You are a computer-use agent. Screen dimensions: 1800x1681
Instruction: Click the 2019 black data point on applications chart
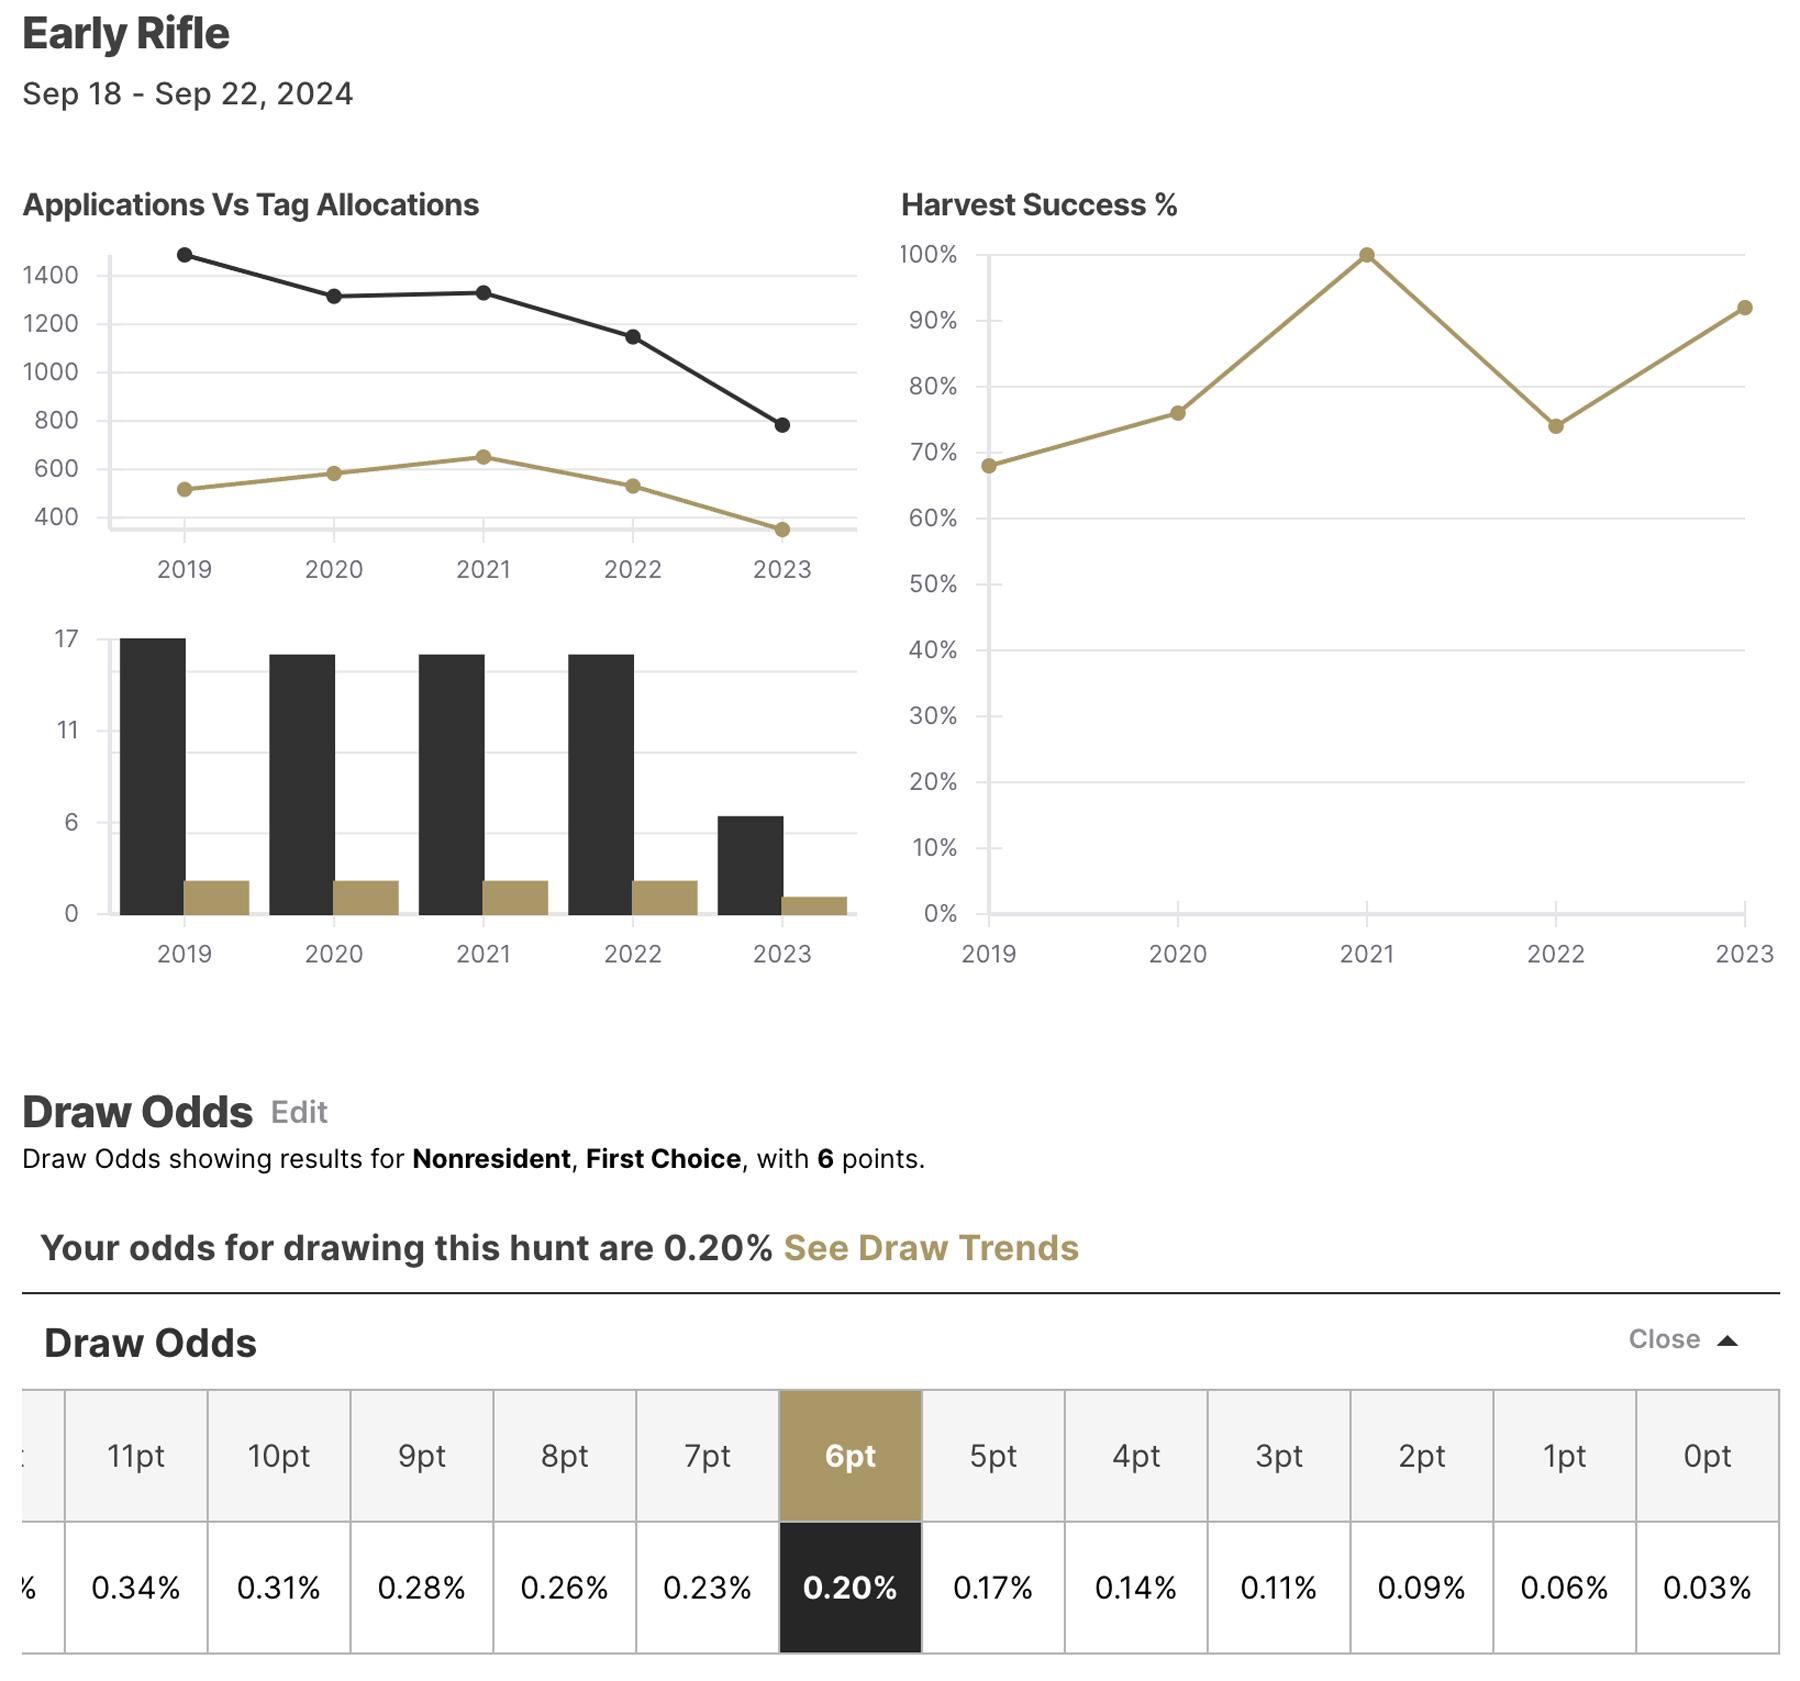[184, 255]
